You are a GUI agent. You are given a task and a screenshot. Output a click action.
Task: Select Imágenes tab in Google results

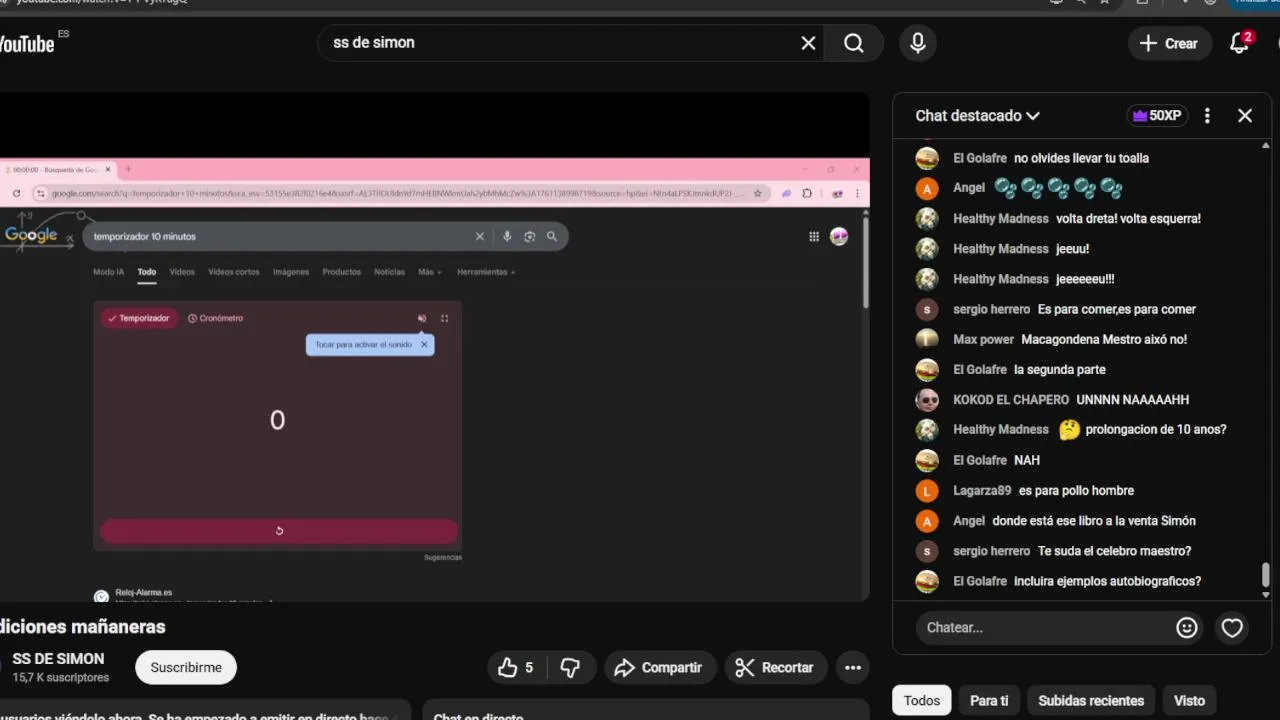pyautogui.click(x=291, y=272)
